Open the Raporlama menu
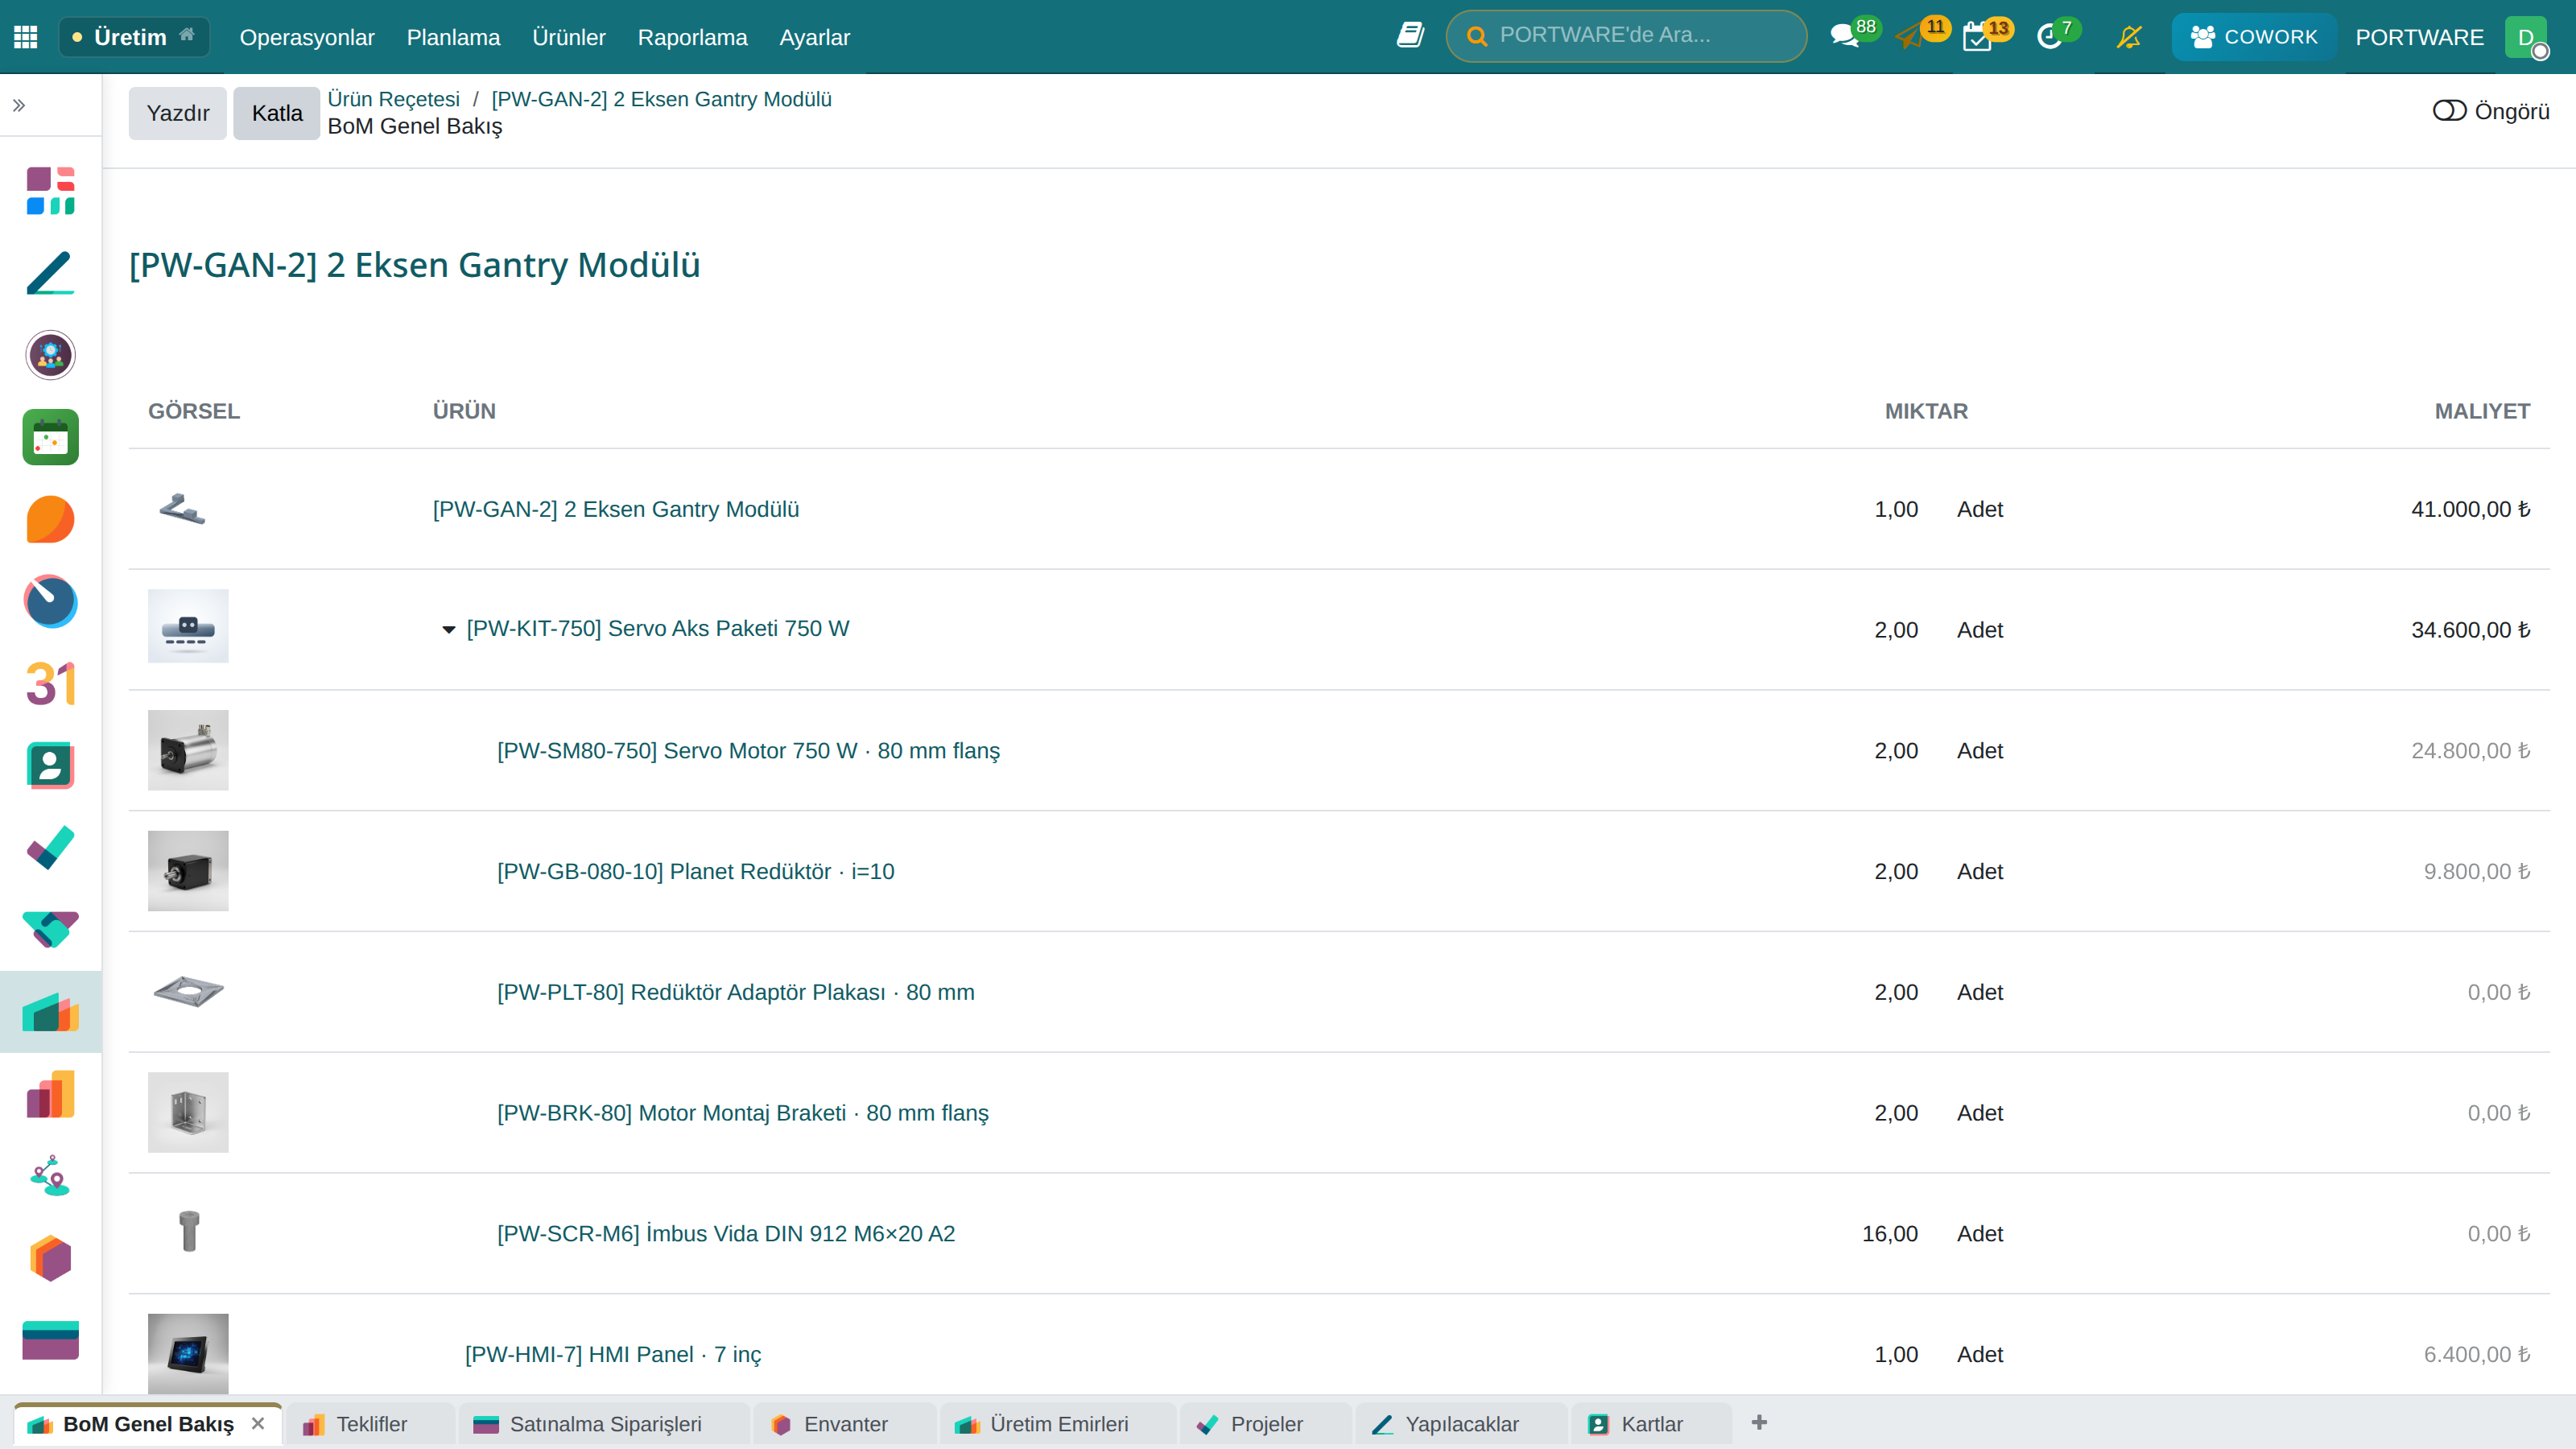This screenshot has height=1449, width=2576. coord(692,37)
